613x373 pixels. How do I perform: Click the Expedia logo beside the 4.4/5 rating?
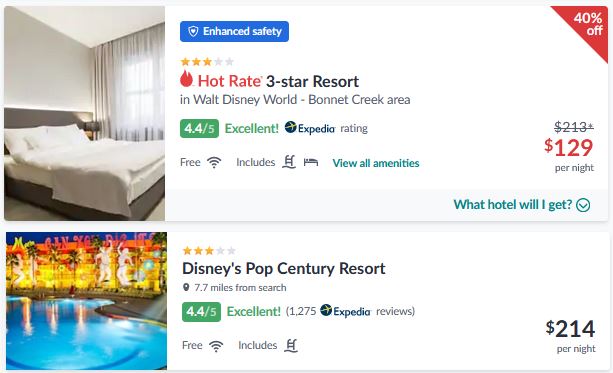point(310,128)
